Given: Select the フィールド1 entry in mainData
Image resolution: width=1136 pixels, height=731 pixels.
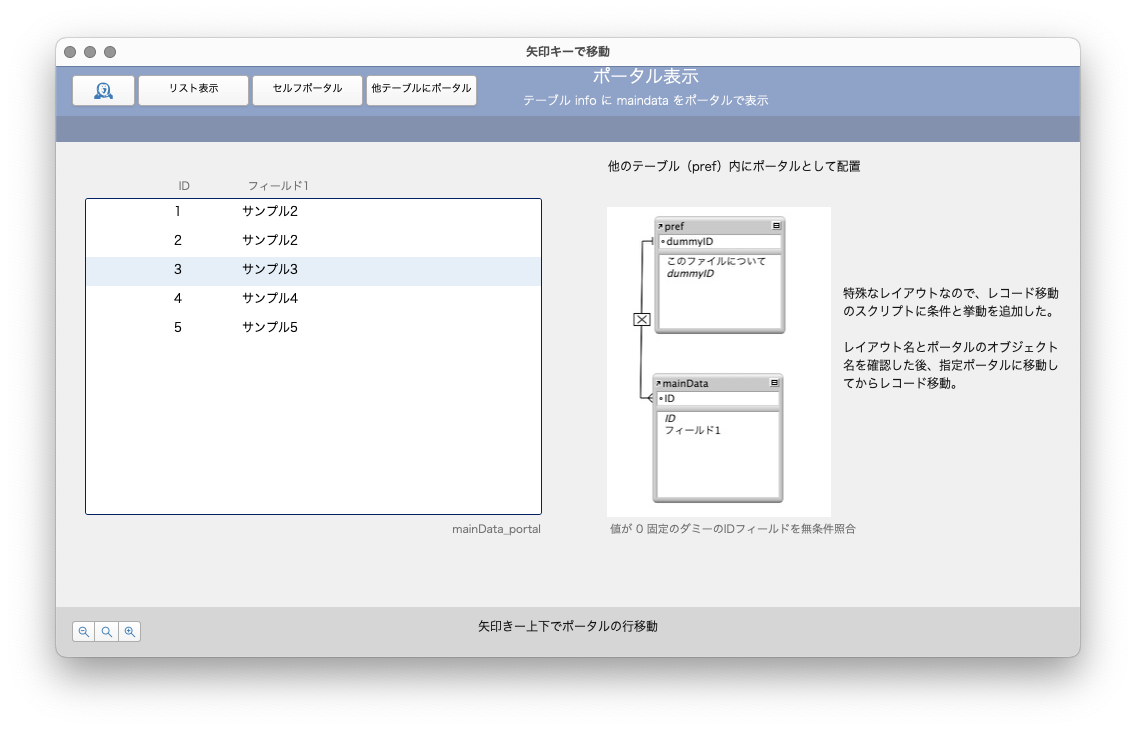Looking at the screenshot, I should pyautogui.click(x=693, y=431).
